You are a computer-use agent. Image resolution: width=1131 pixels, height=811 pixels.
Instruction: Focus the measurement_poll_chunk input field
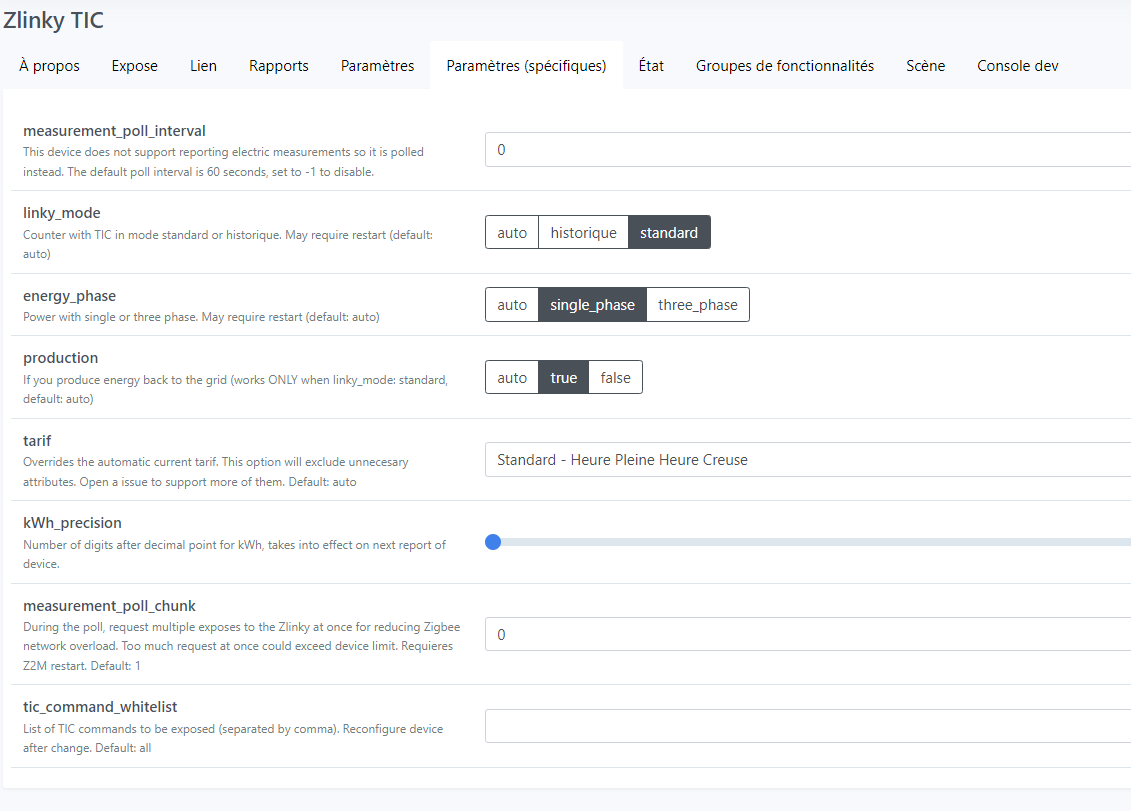(808, 634)
